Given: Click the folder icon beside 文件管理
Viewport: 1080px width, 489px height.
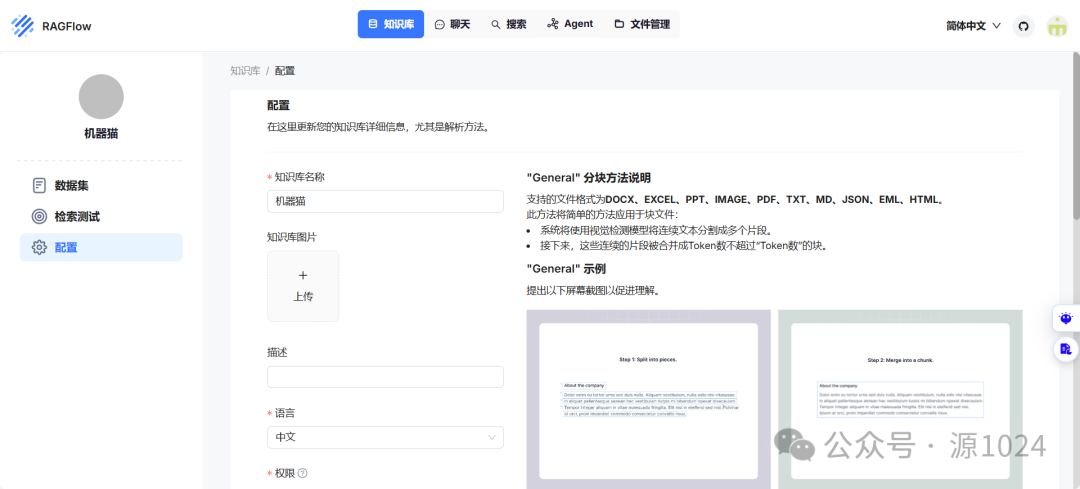Looking at the screenshot, I should pos(619,24).
